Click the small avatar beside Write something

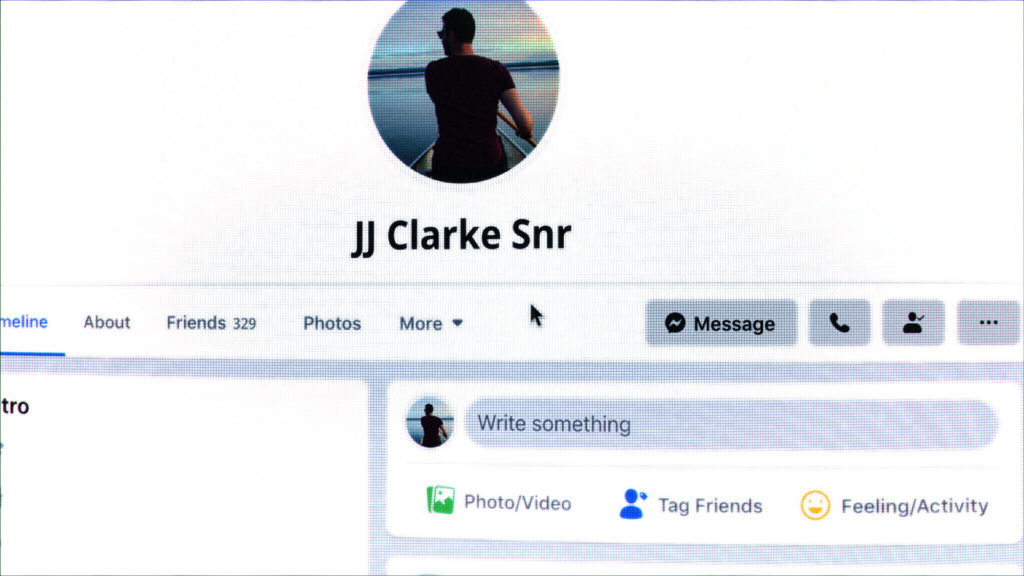click(430, 423)
